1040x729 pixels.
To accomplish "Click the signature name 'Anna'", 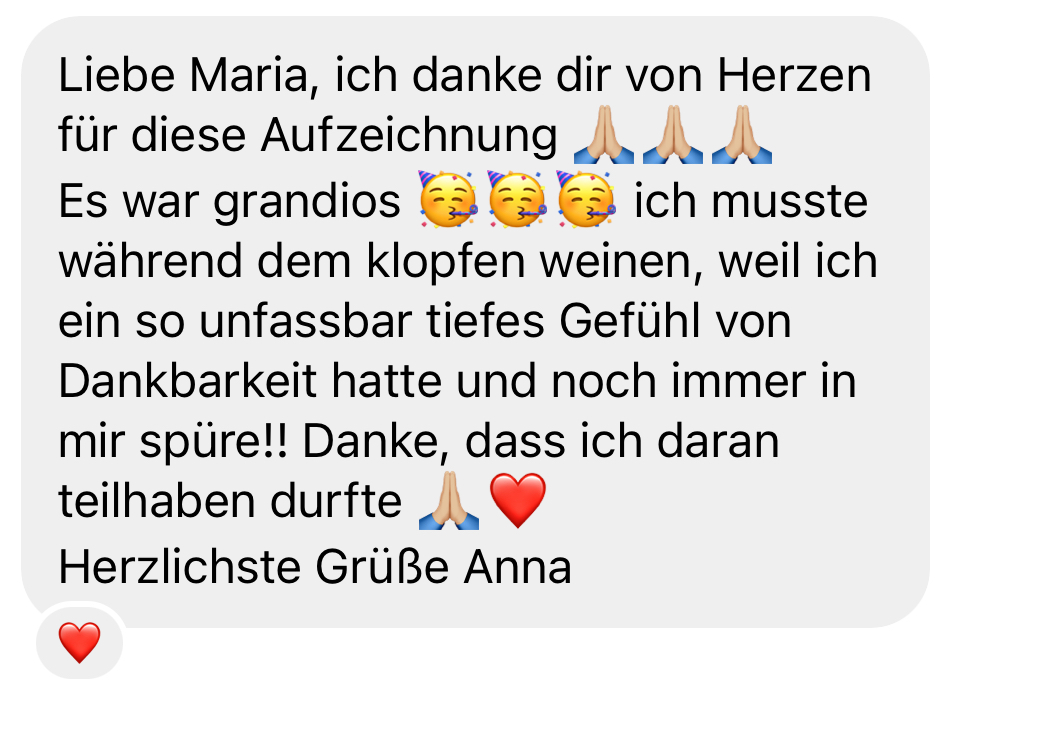I will coord(517,568).
